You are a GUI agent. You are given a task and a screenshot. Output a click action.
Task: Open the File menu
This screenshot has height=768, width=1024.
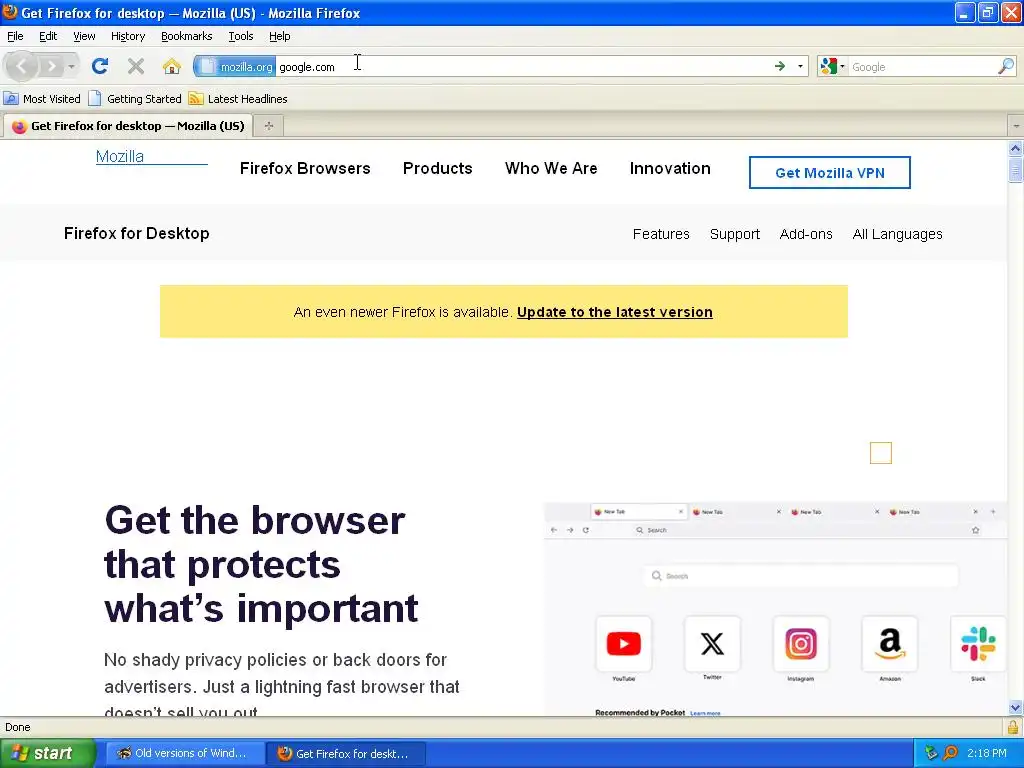pos(15,36)
